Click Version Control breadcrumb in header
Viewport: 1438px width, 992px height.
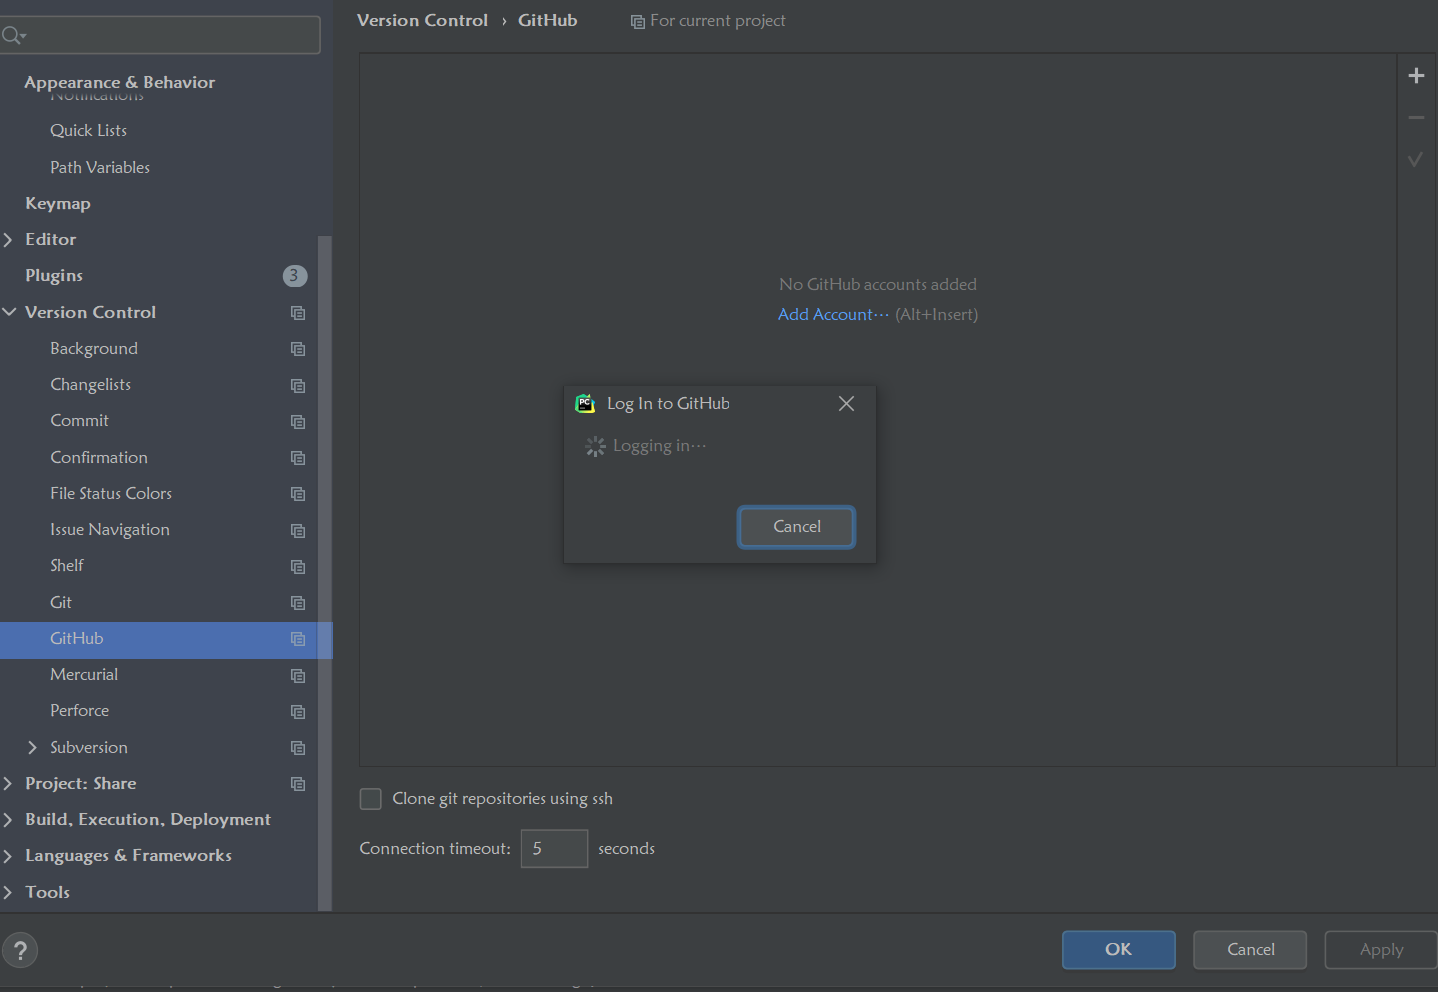(422, 21)
